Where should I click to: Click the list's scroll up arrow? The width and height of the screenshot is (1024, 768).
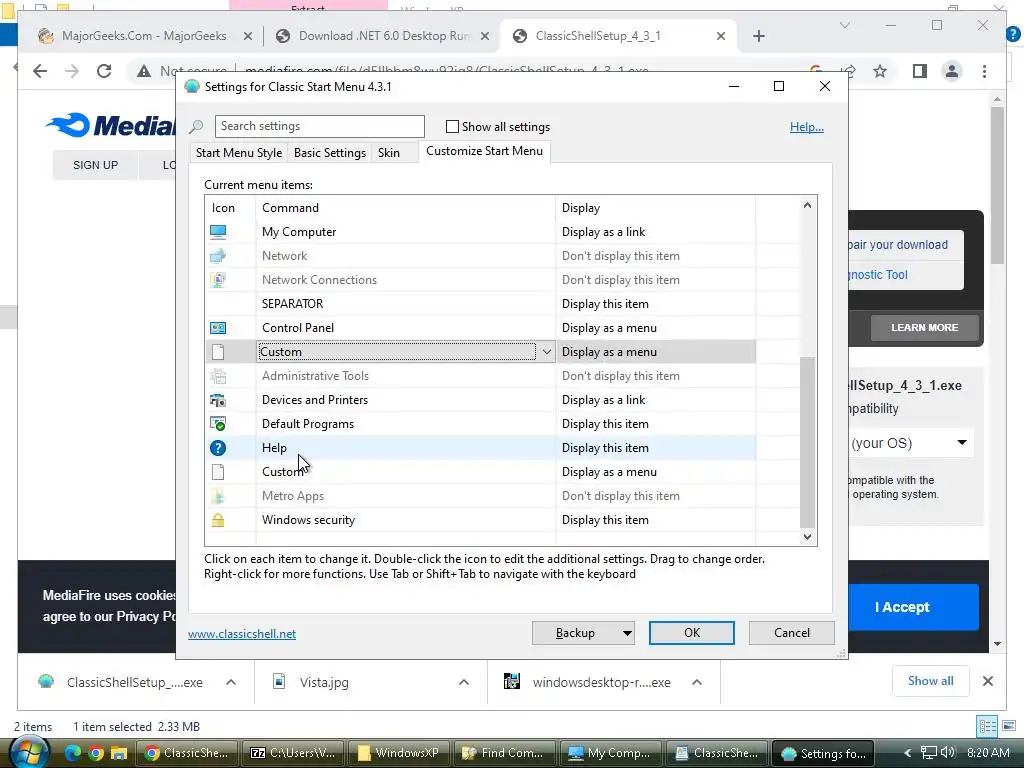[807, 205]
